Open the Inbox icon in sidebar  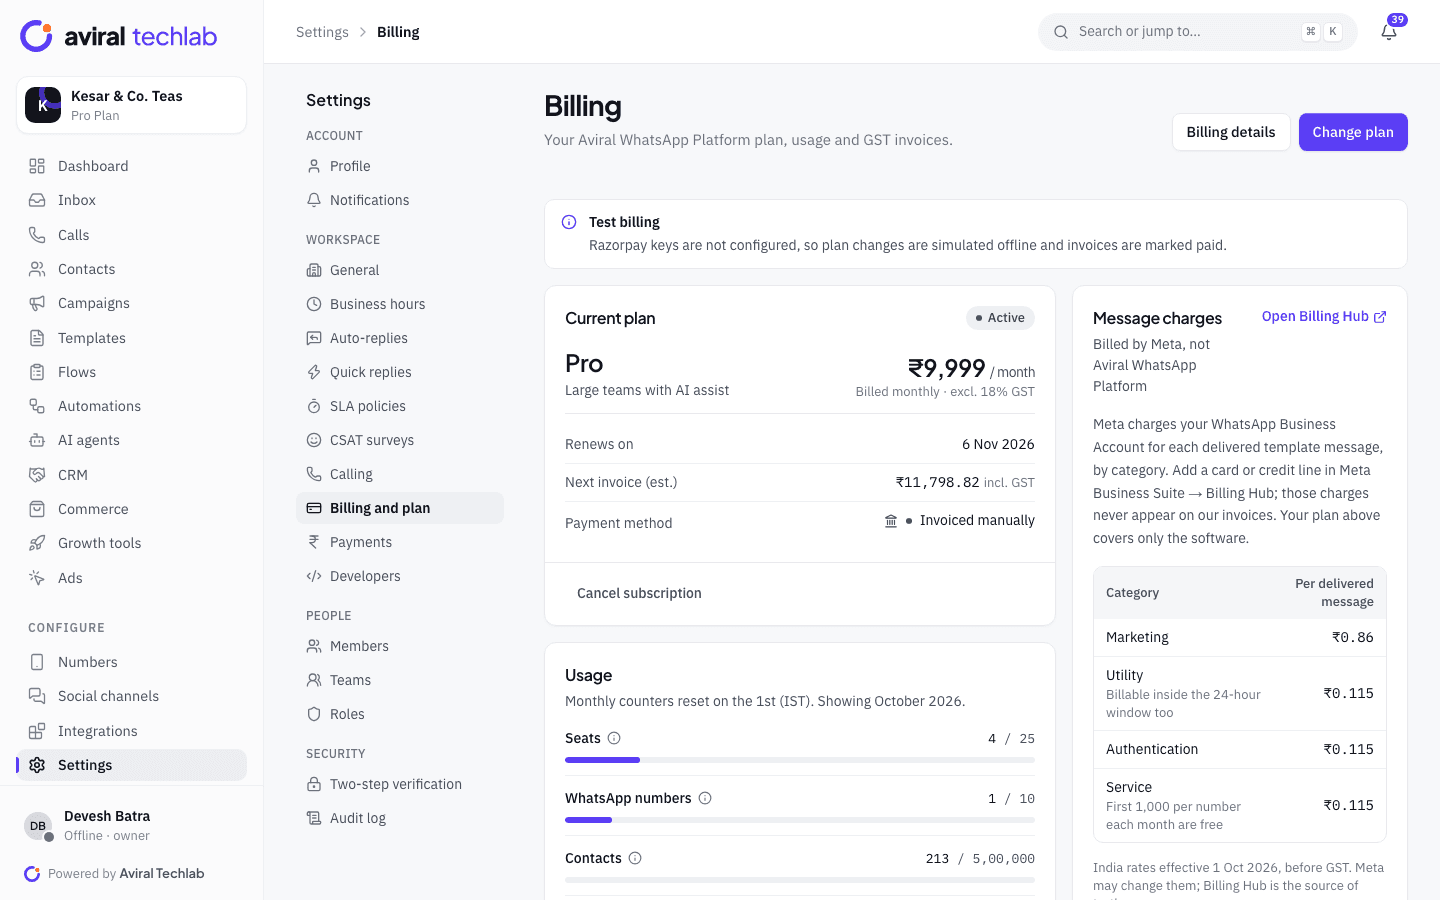(x=37, y=200)
